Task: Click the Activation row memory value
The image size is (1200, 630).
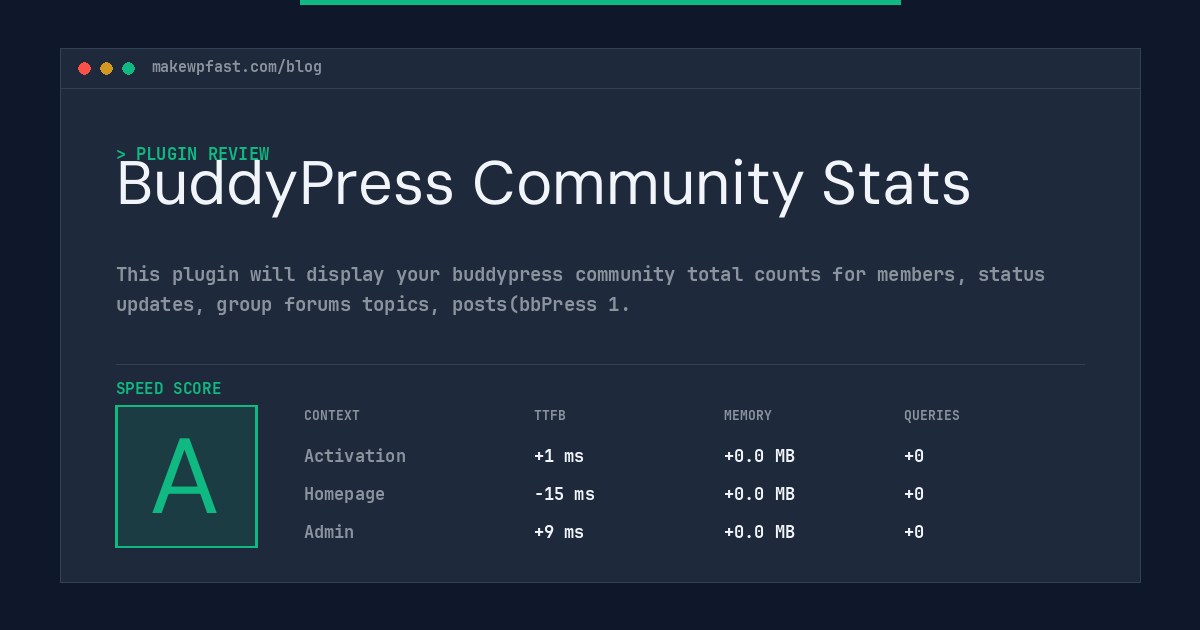Action: coord(759,456)
